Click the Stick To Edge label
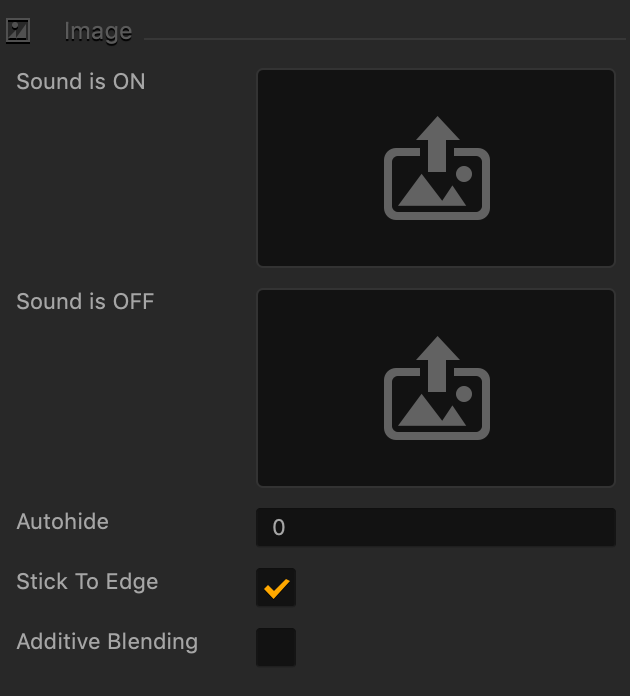Screen dimensions: 630x696 (x=87, y=581)
